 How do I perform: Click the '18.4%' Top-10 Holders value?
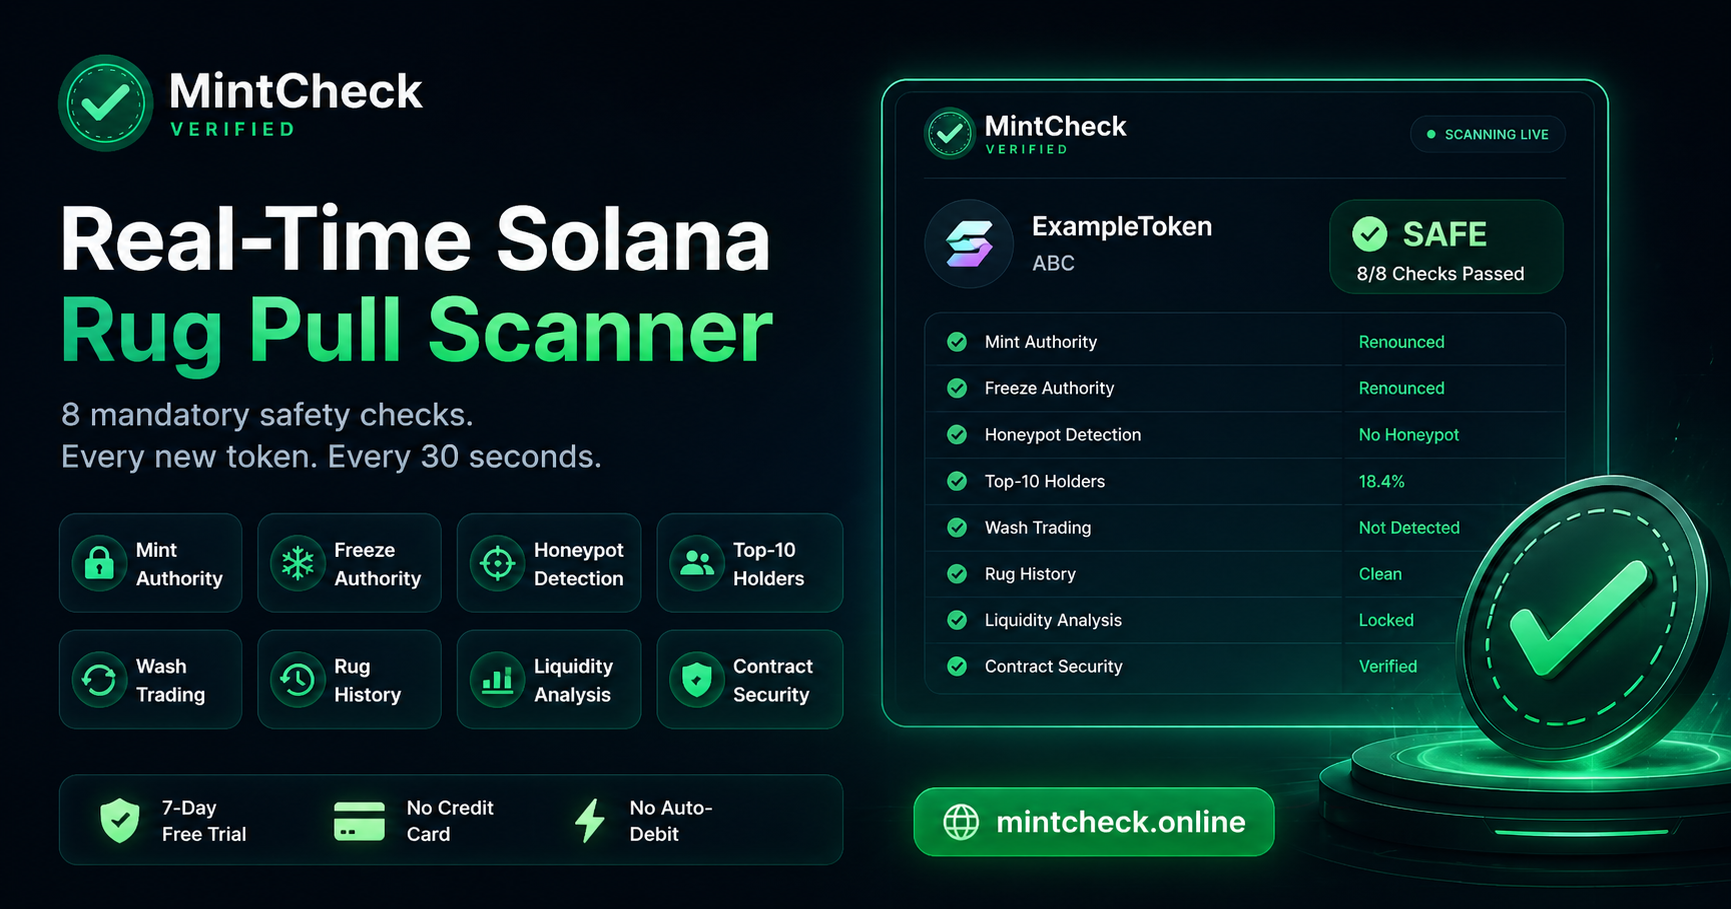(1381, 481)
